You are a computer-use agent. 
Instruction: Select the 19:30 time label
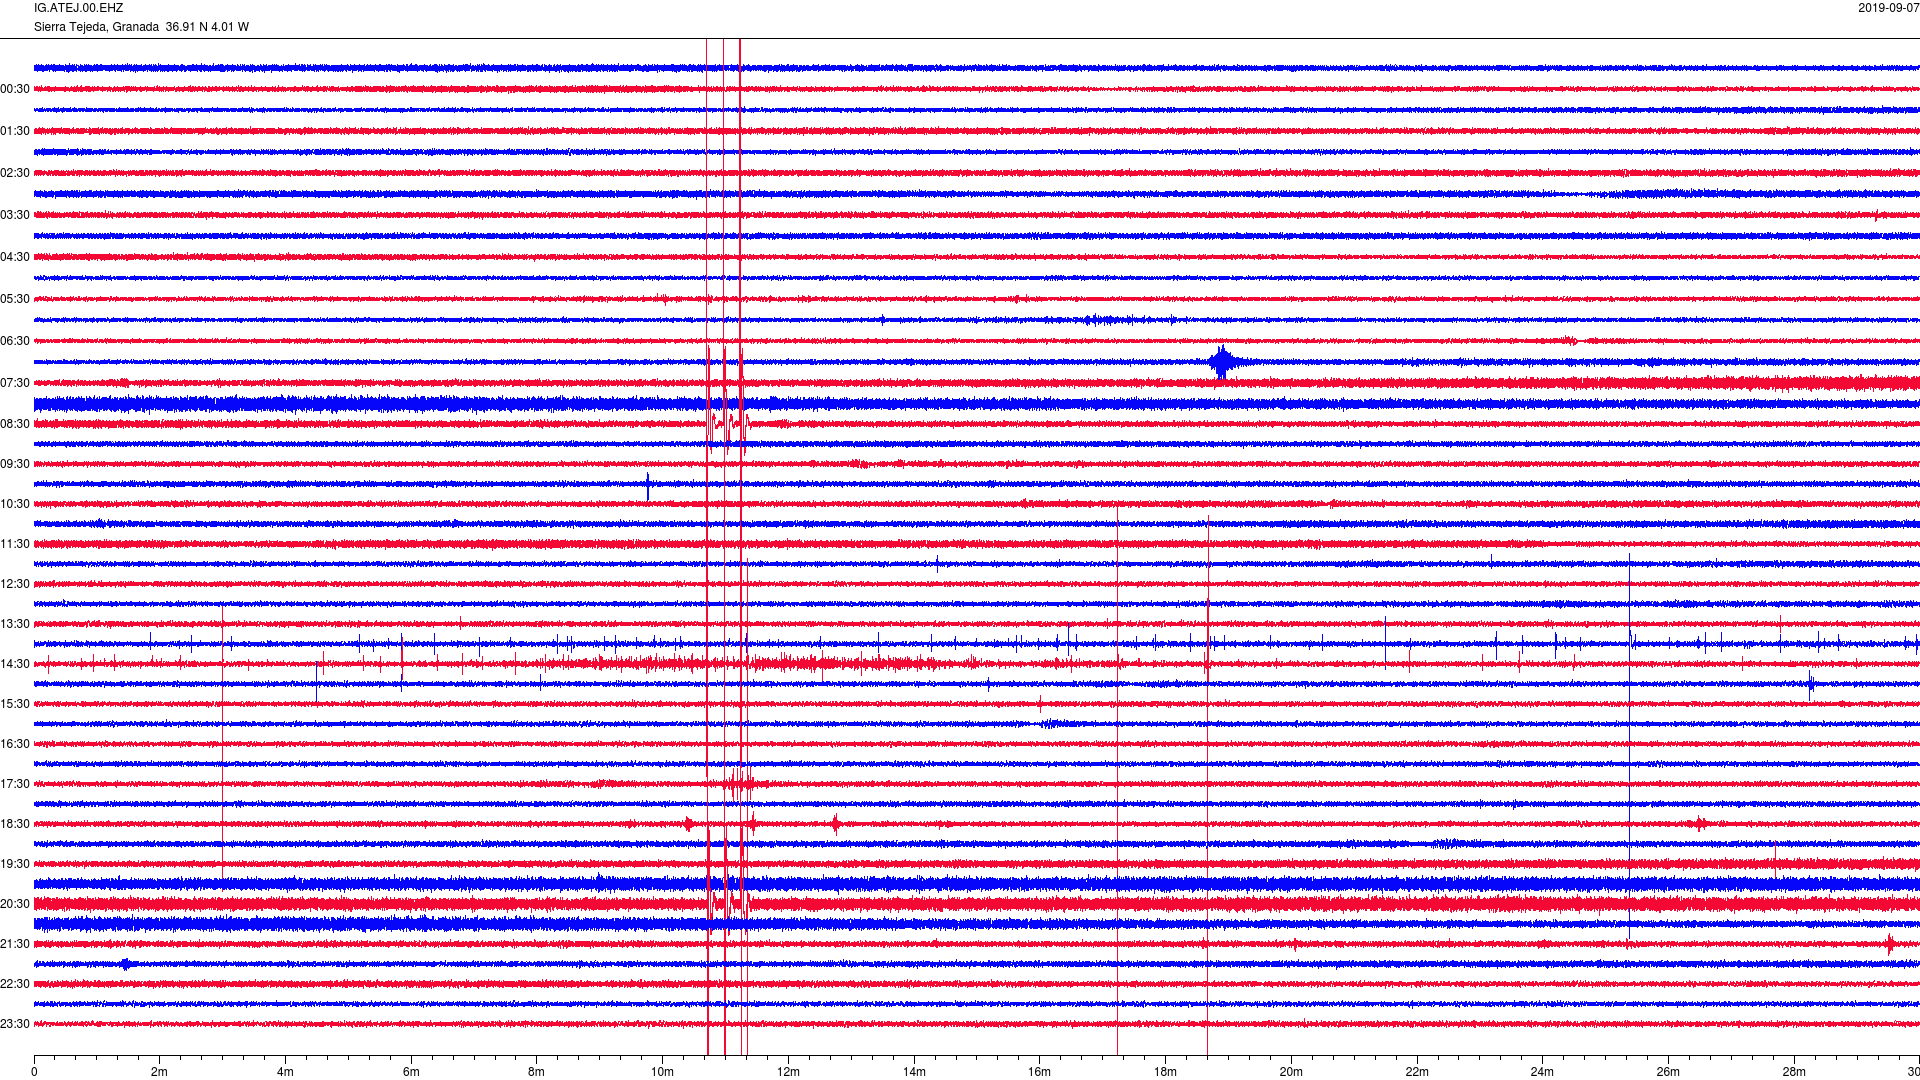pos(15,864)
